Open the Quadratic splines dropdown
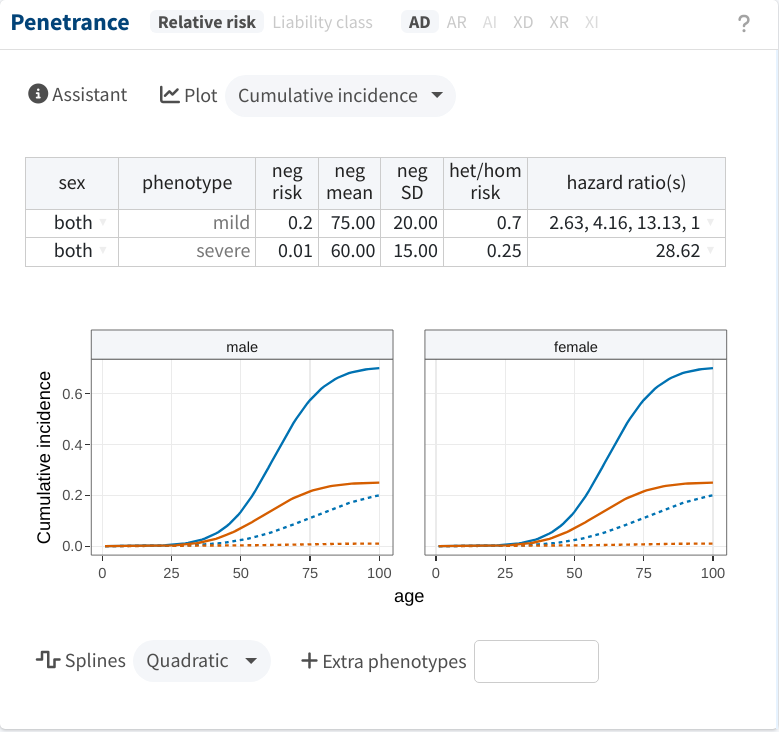The height and width of the screenshot is (732, 779). click(x=201, y=661)
